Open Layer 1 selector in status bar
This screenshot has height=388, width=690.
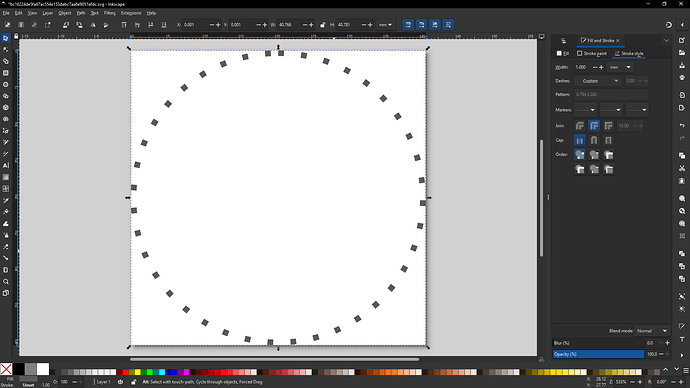point(103,382)
